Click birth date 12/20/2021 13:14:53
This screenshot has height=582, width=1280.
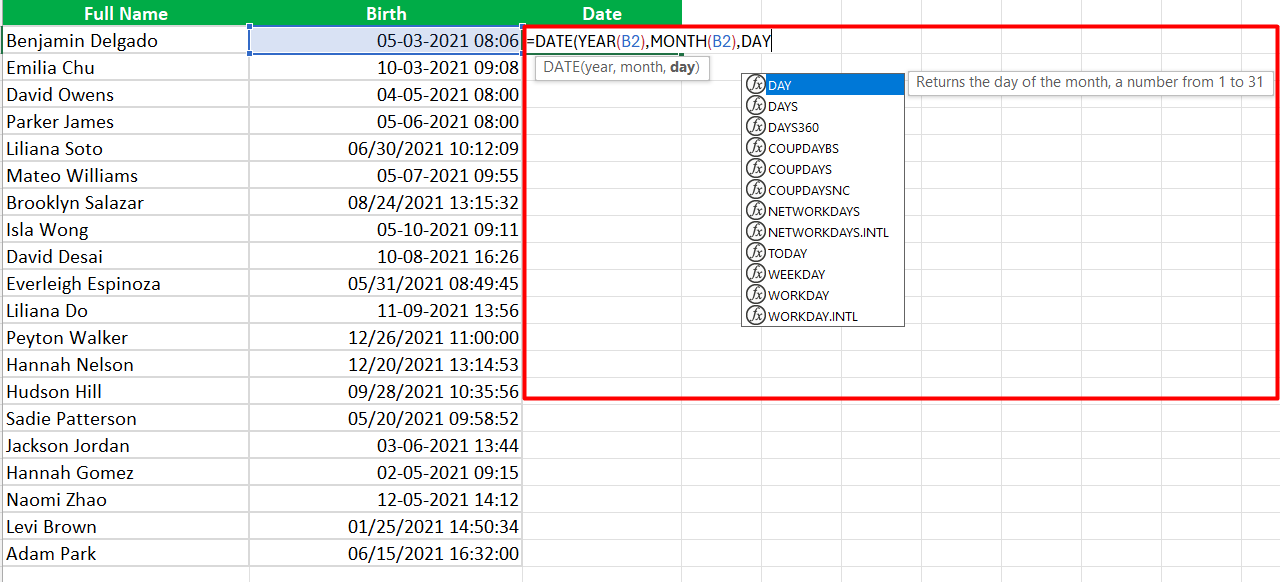click(386, 365)
